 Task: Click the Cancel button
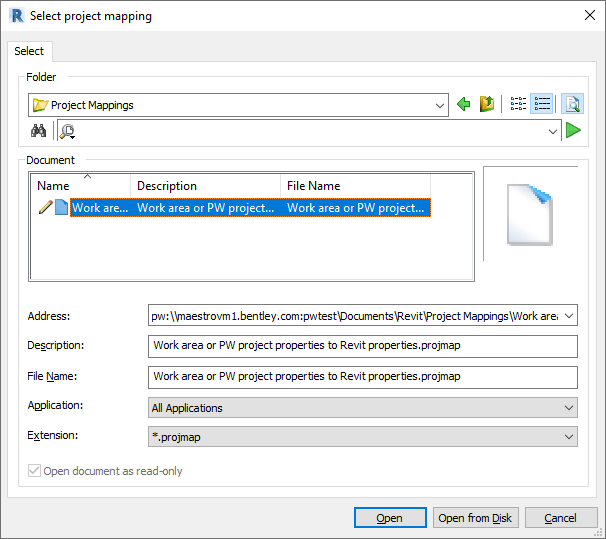(x=560, y=518)
